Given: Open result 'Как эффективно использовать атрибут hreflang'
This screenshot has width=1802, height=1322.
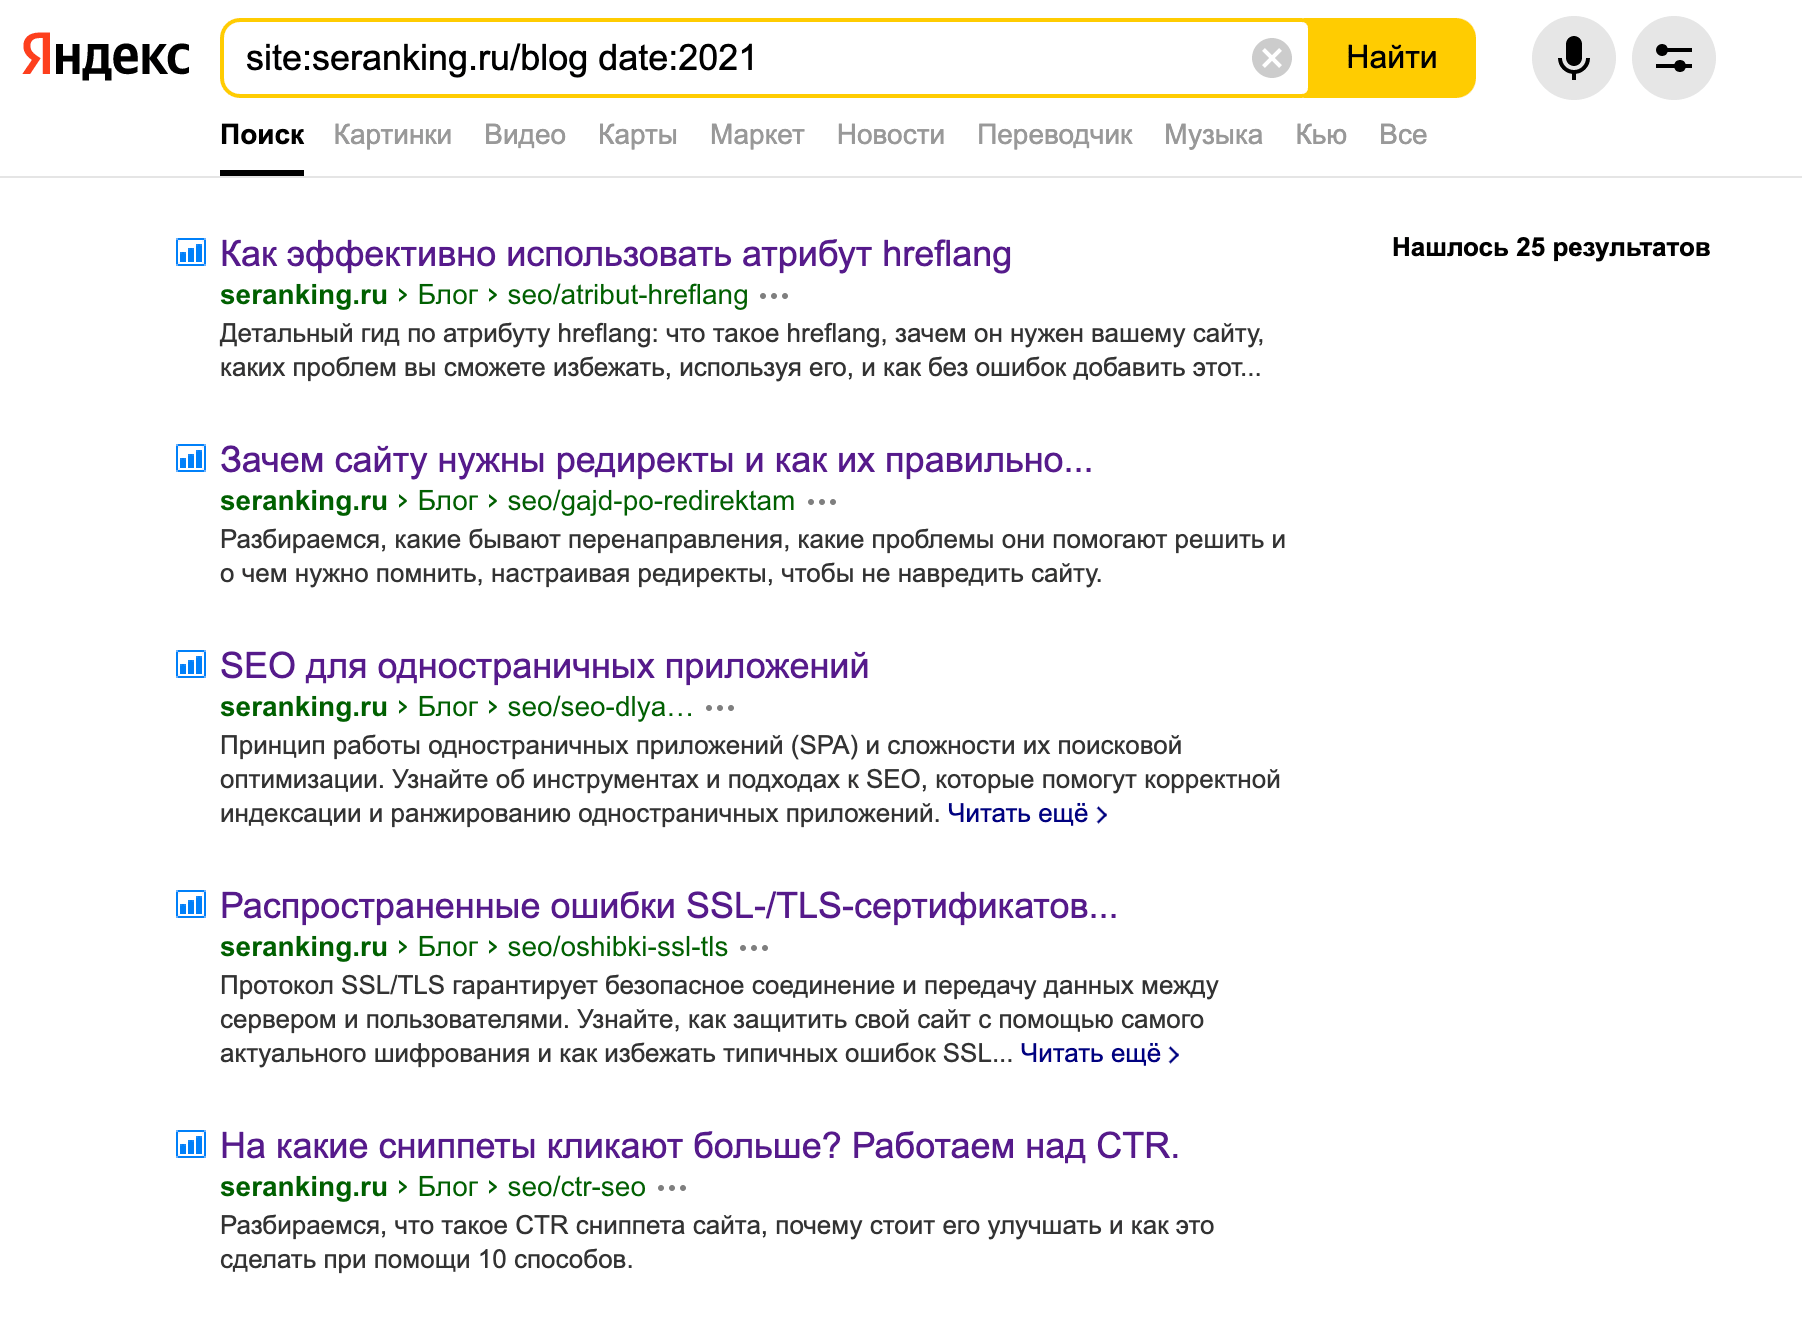Looking at the screenshot, I should tap(616, 254).
